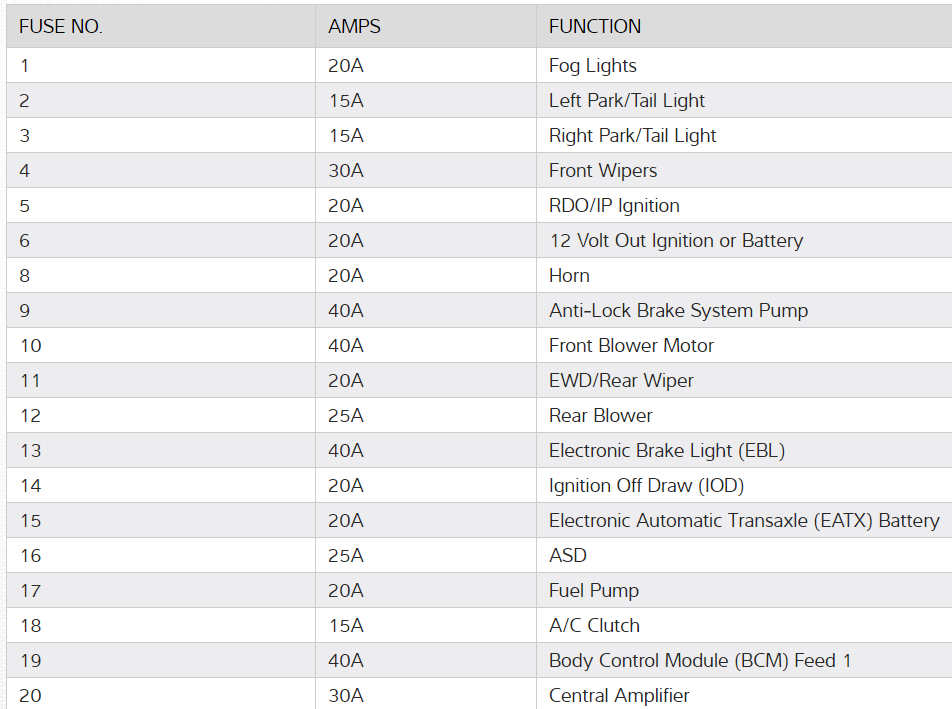Viewport: 952px width, 709px height.
Task: Select the EWD/Rear Wiper cell
Action: (620, 381)
